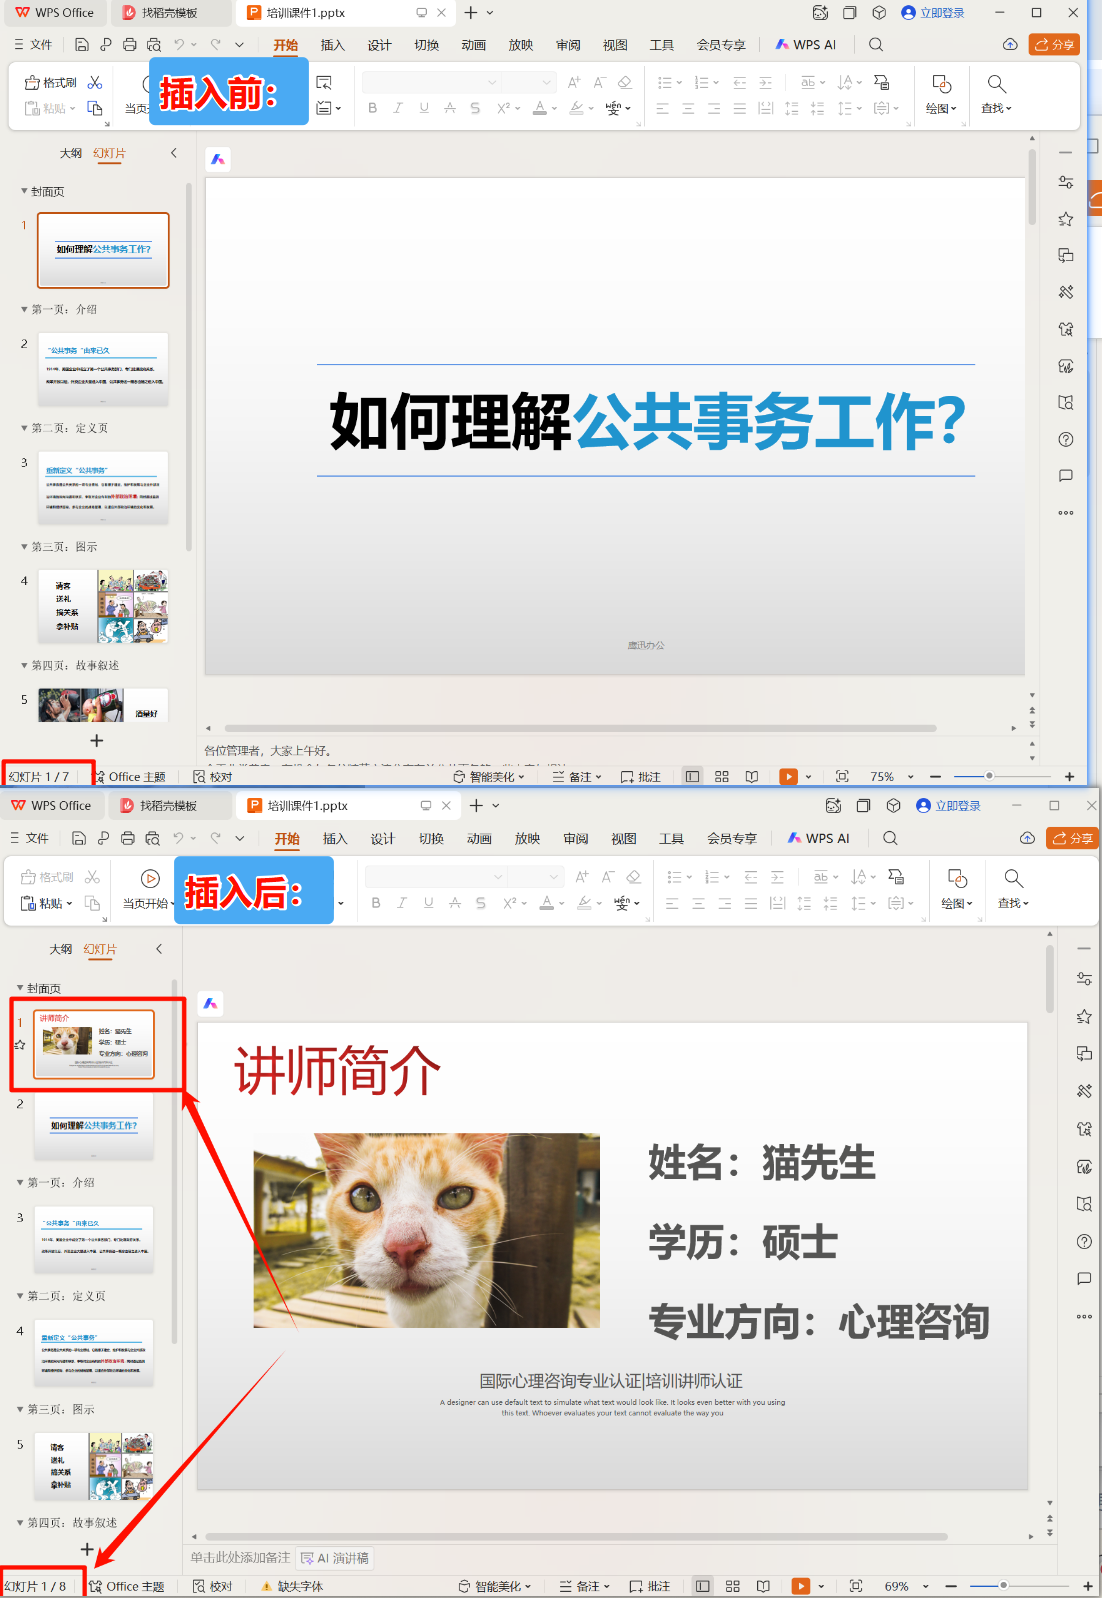
Task: Toggle strikethrough S in the lower window ribbon
Action: [481, 903]
